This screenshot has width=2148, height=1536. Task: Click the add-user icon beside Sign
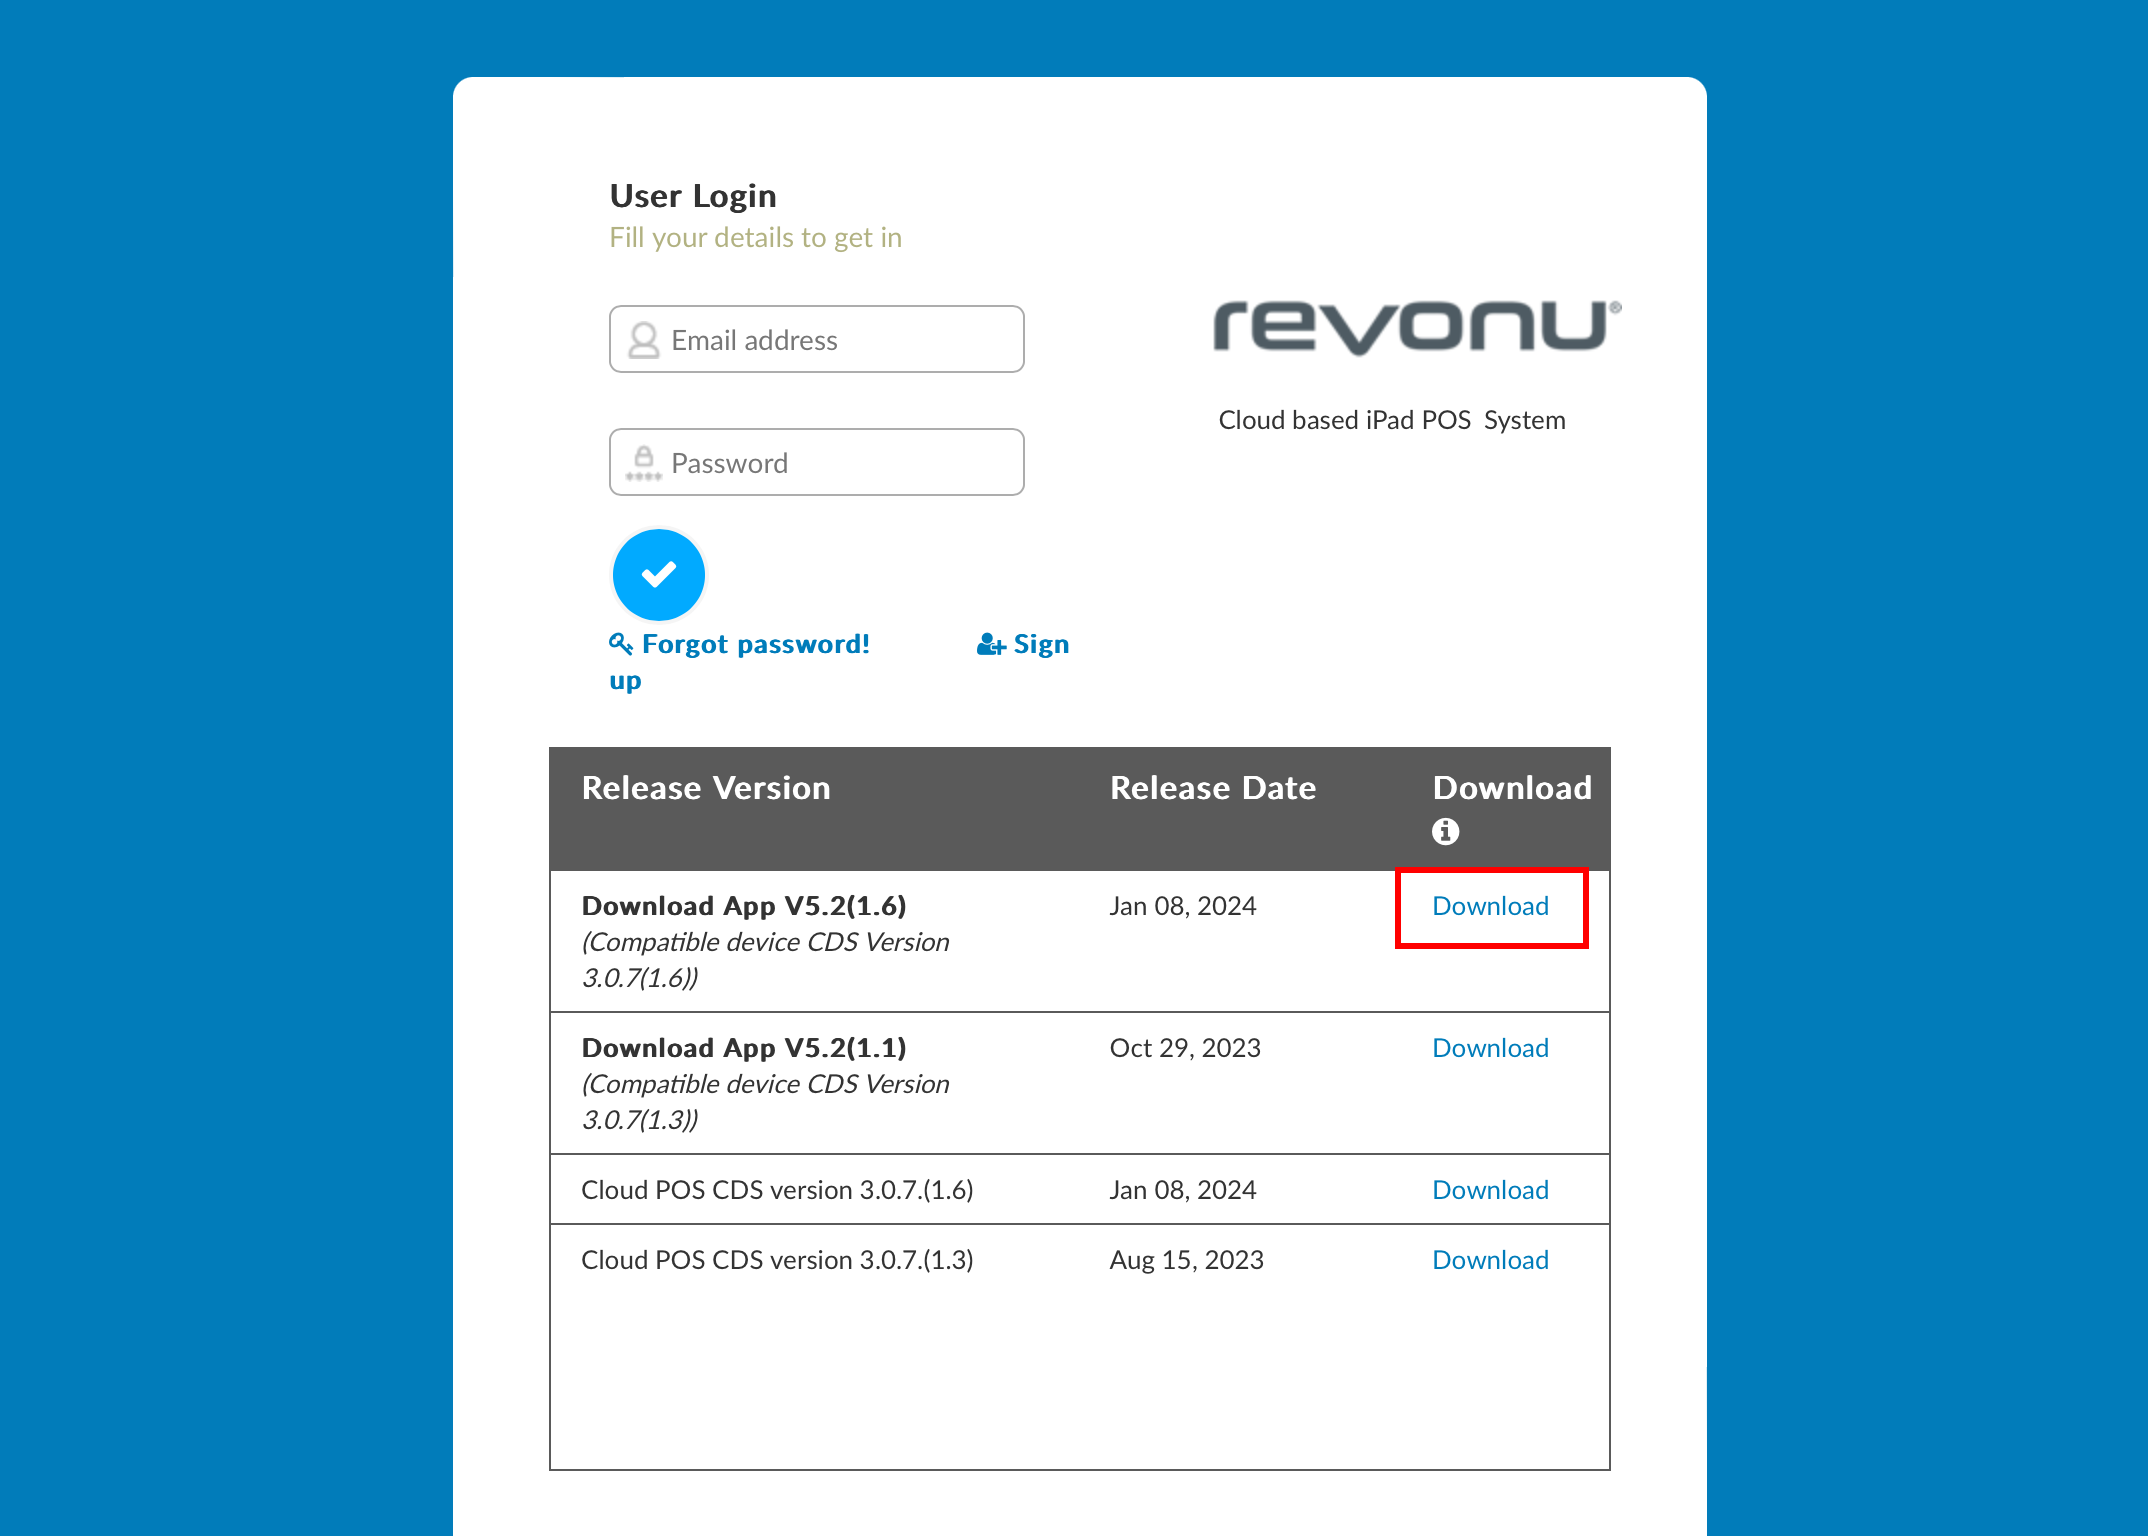click(x=991, y=645)
